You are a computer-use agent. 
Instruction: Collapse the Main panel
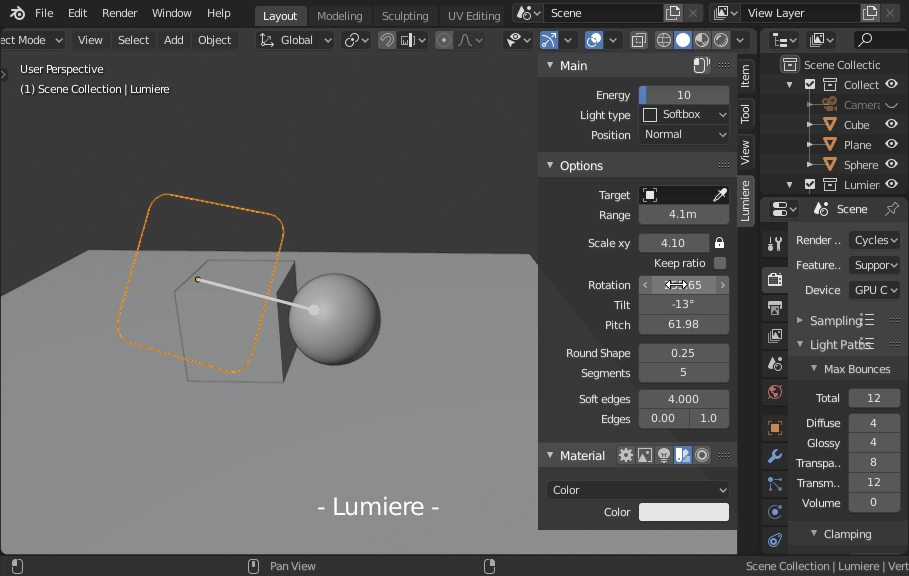click(x=550, y=65)
